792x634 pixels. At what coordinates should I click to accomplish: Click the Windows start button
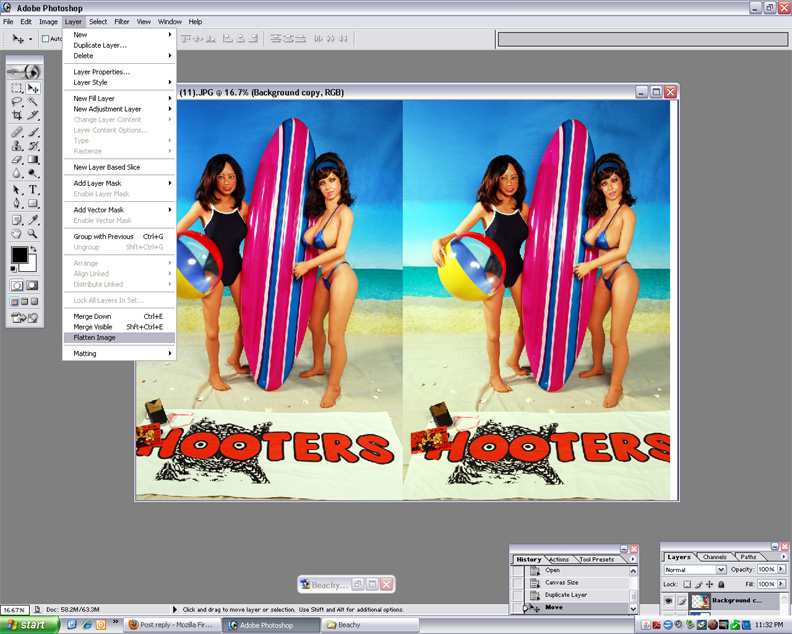coord(28,625)
